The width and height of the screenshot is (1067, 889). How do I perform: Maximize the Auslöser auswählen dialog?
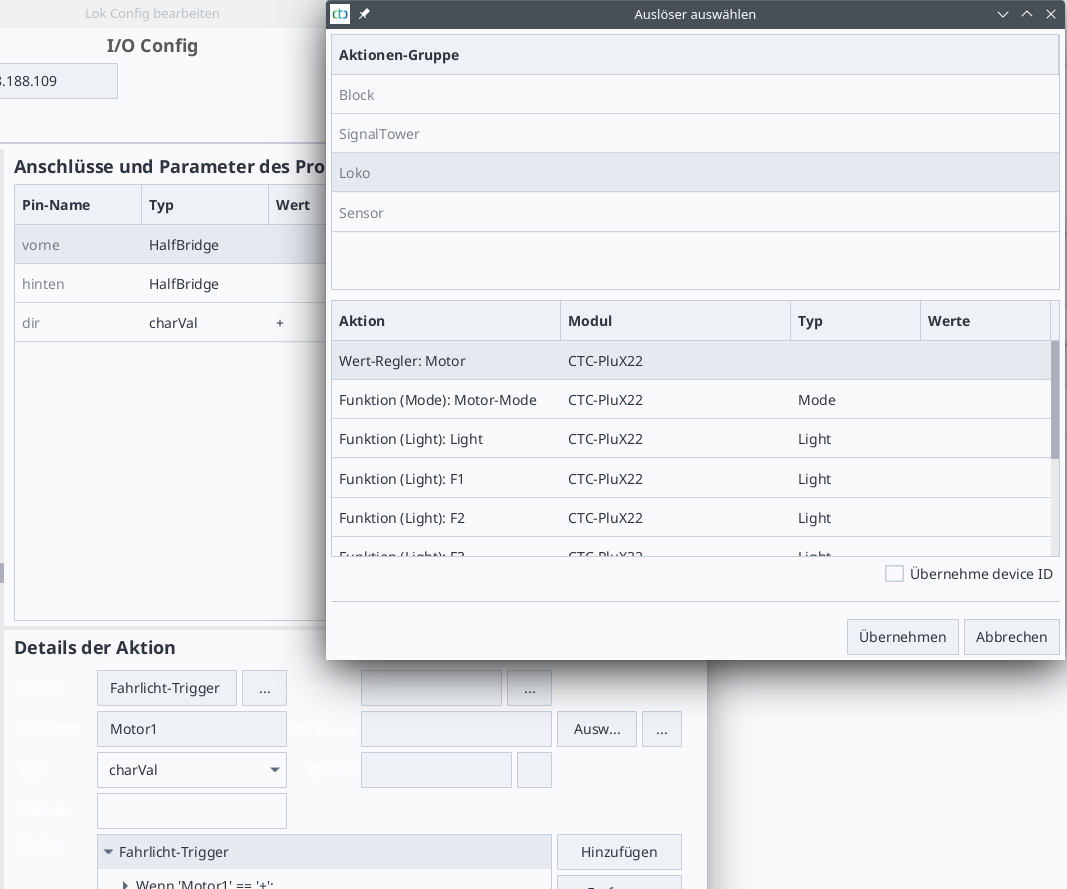[x=1027, y=14]
